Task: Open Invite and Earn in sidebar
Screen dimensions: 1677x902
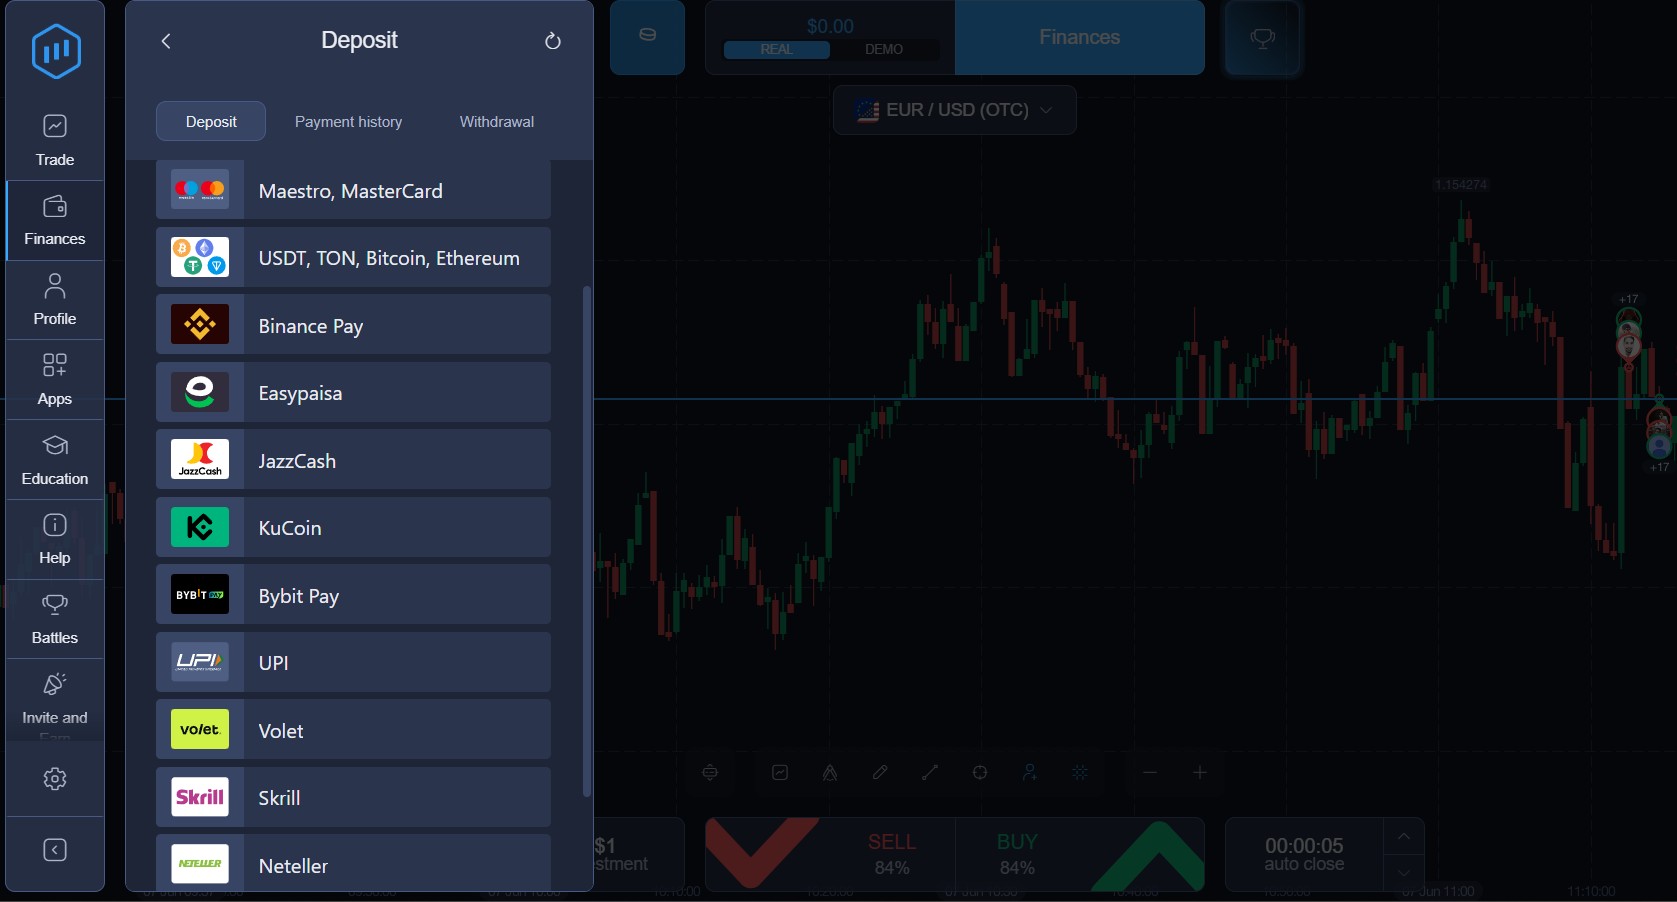Action: tap(55, 700)
